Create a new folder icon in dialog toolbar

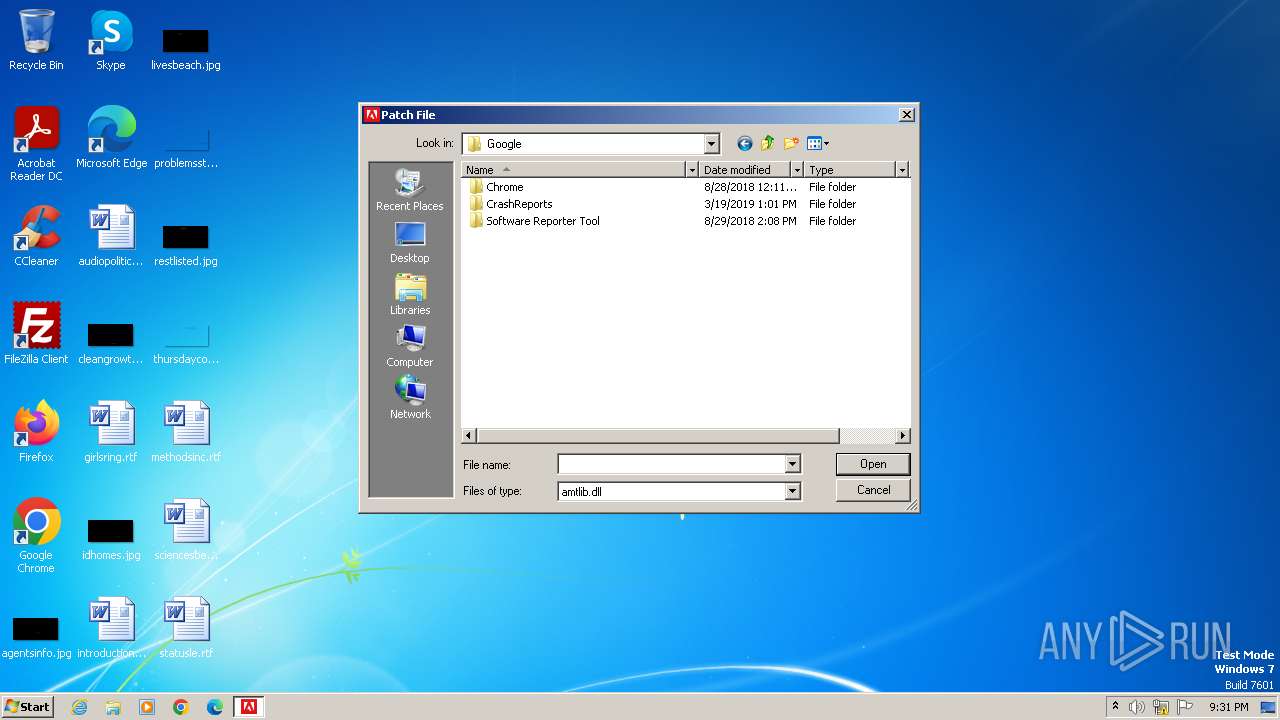click(792, 144)
